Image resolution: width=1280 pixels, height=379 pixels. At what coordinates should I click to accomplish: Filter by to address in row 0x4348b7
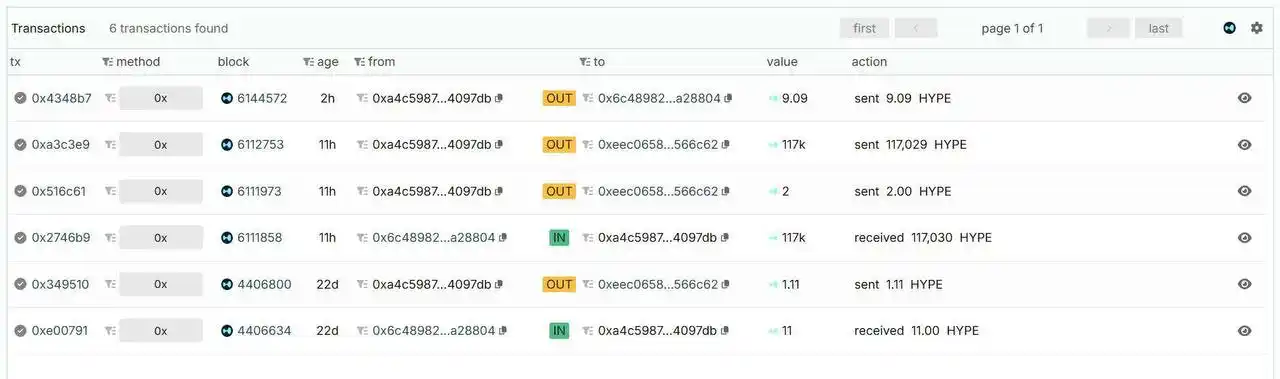pos(588,98)
